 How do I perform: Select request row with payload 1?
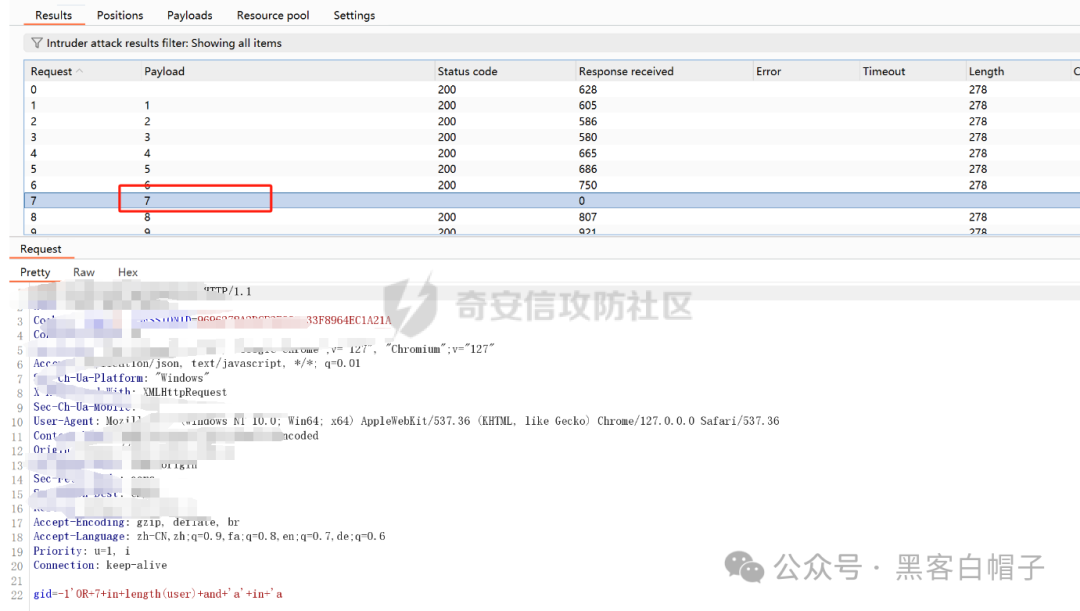pos(551,105)
